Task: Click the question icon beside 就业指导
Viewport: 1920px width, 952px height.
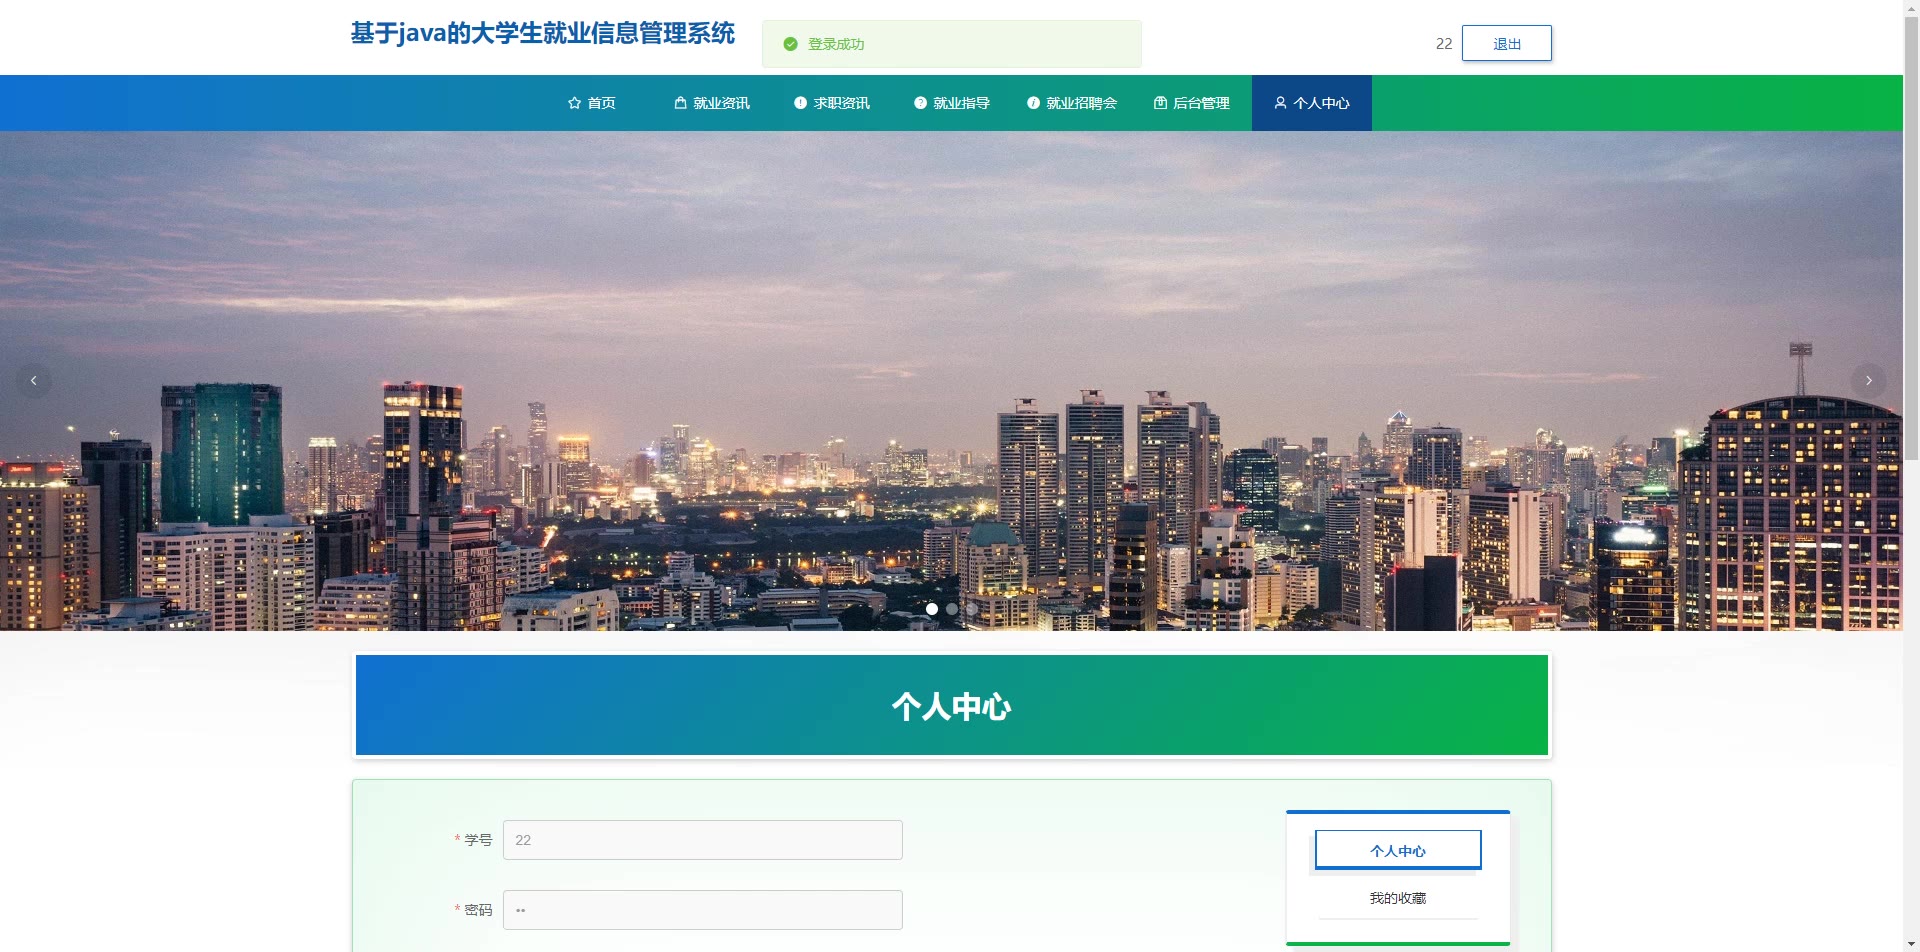Action: pos(920,103)
